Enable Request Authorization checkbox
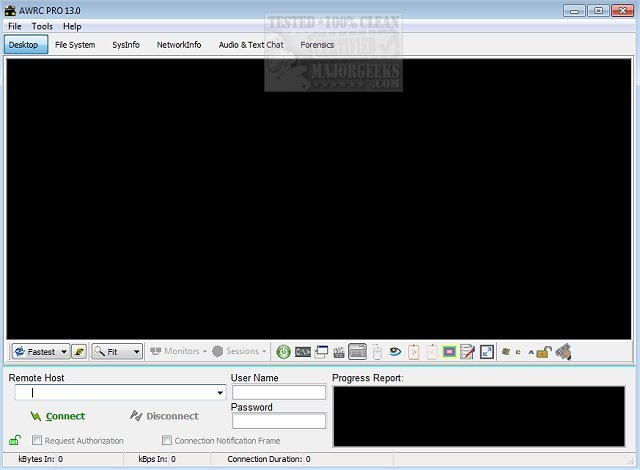The width and height of the screenshot is (640, 470). click(x=37, y=440)
